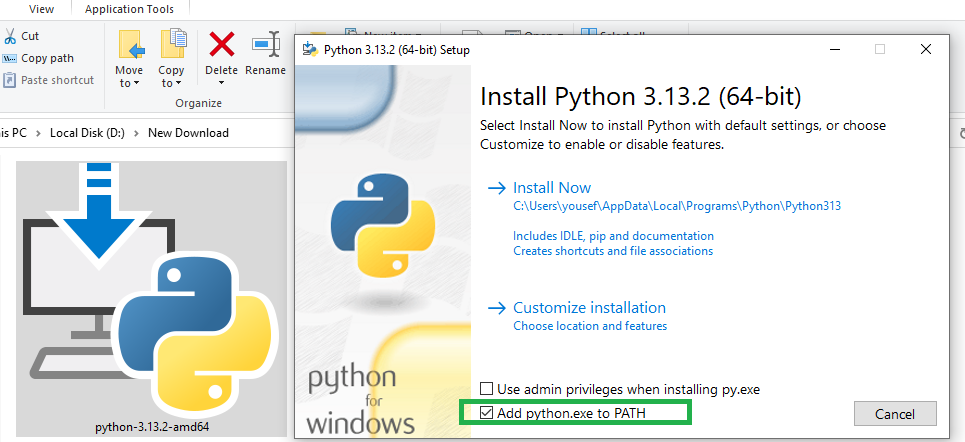Switch to the View ribbon tab
The height and width of the screenshot is (442, 965).
coord(42,9)
